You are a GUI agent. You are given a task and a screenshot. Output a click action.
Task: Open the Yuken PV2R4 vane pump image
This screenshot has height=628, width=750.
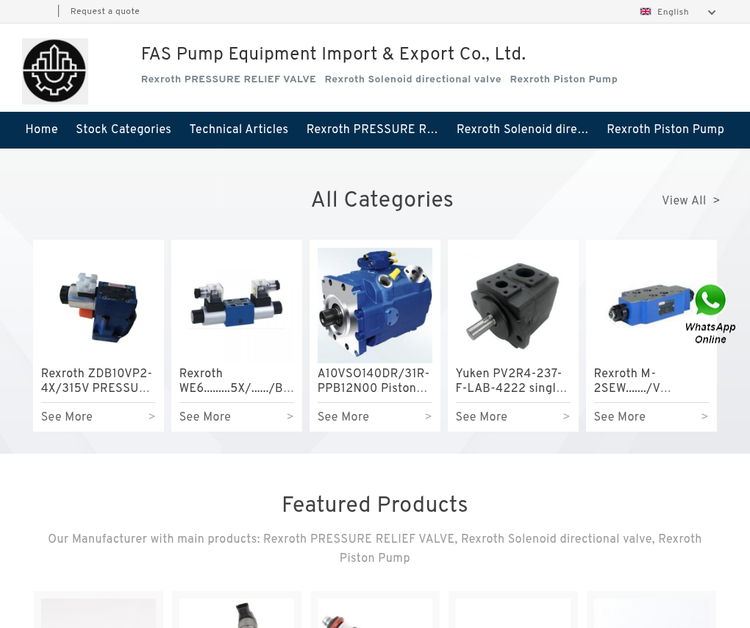(513, 306)
